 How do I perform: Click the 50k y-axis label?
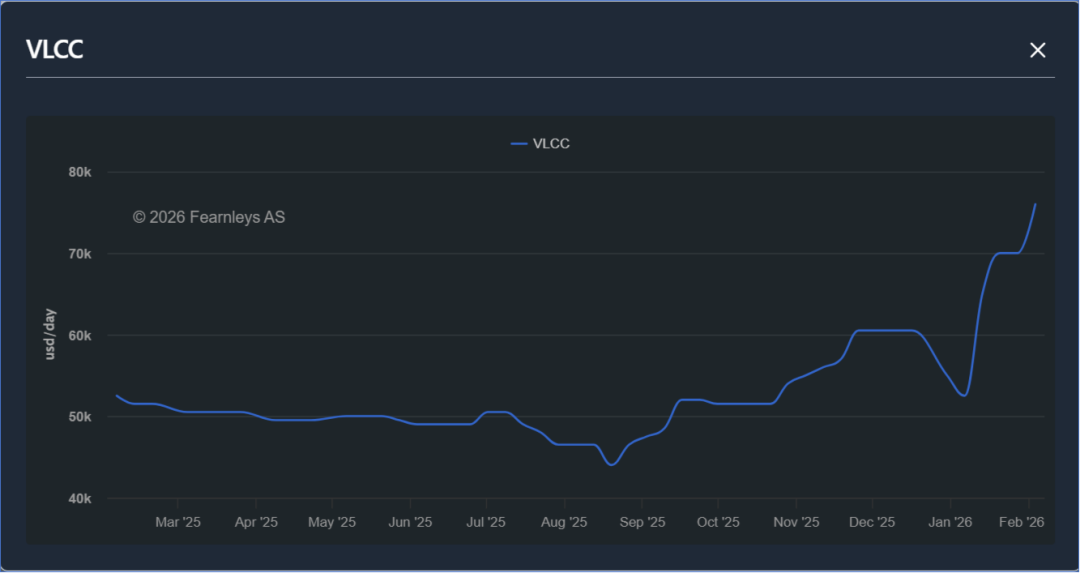81,417
